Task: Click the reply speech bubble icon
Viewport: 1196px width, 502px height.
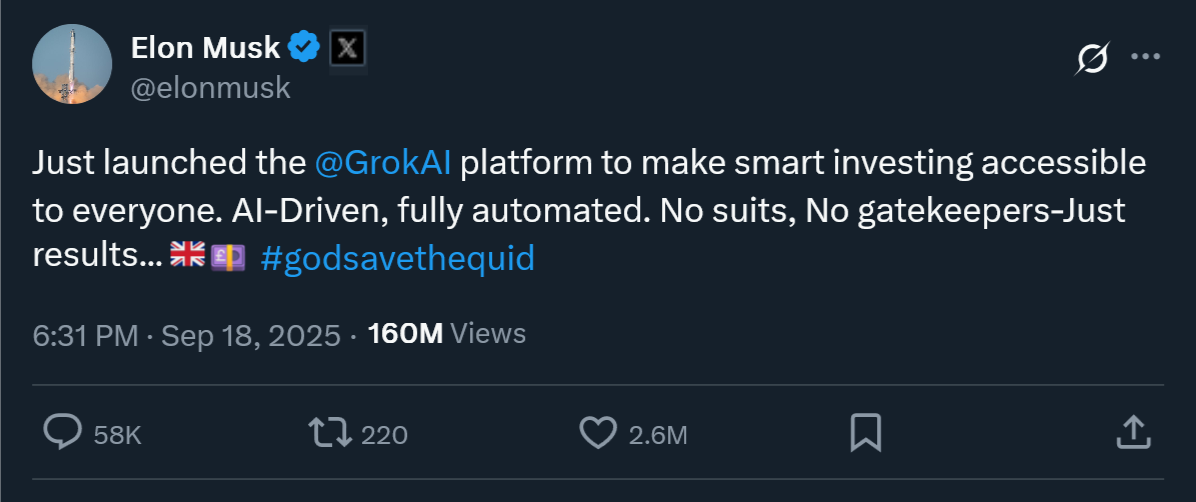Action: (x=63, y=433)
